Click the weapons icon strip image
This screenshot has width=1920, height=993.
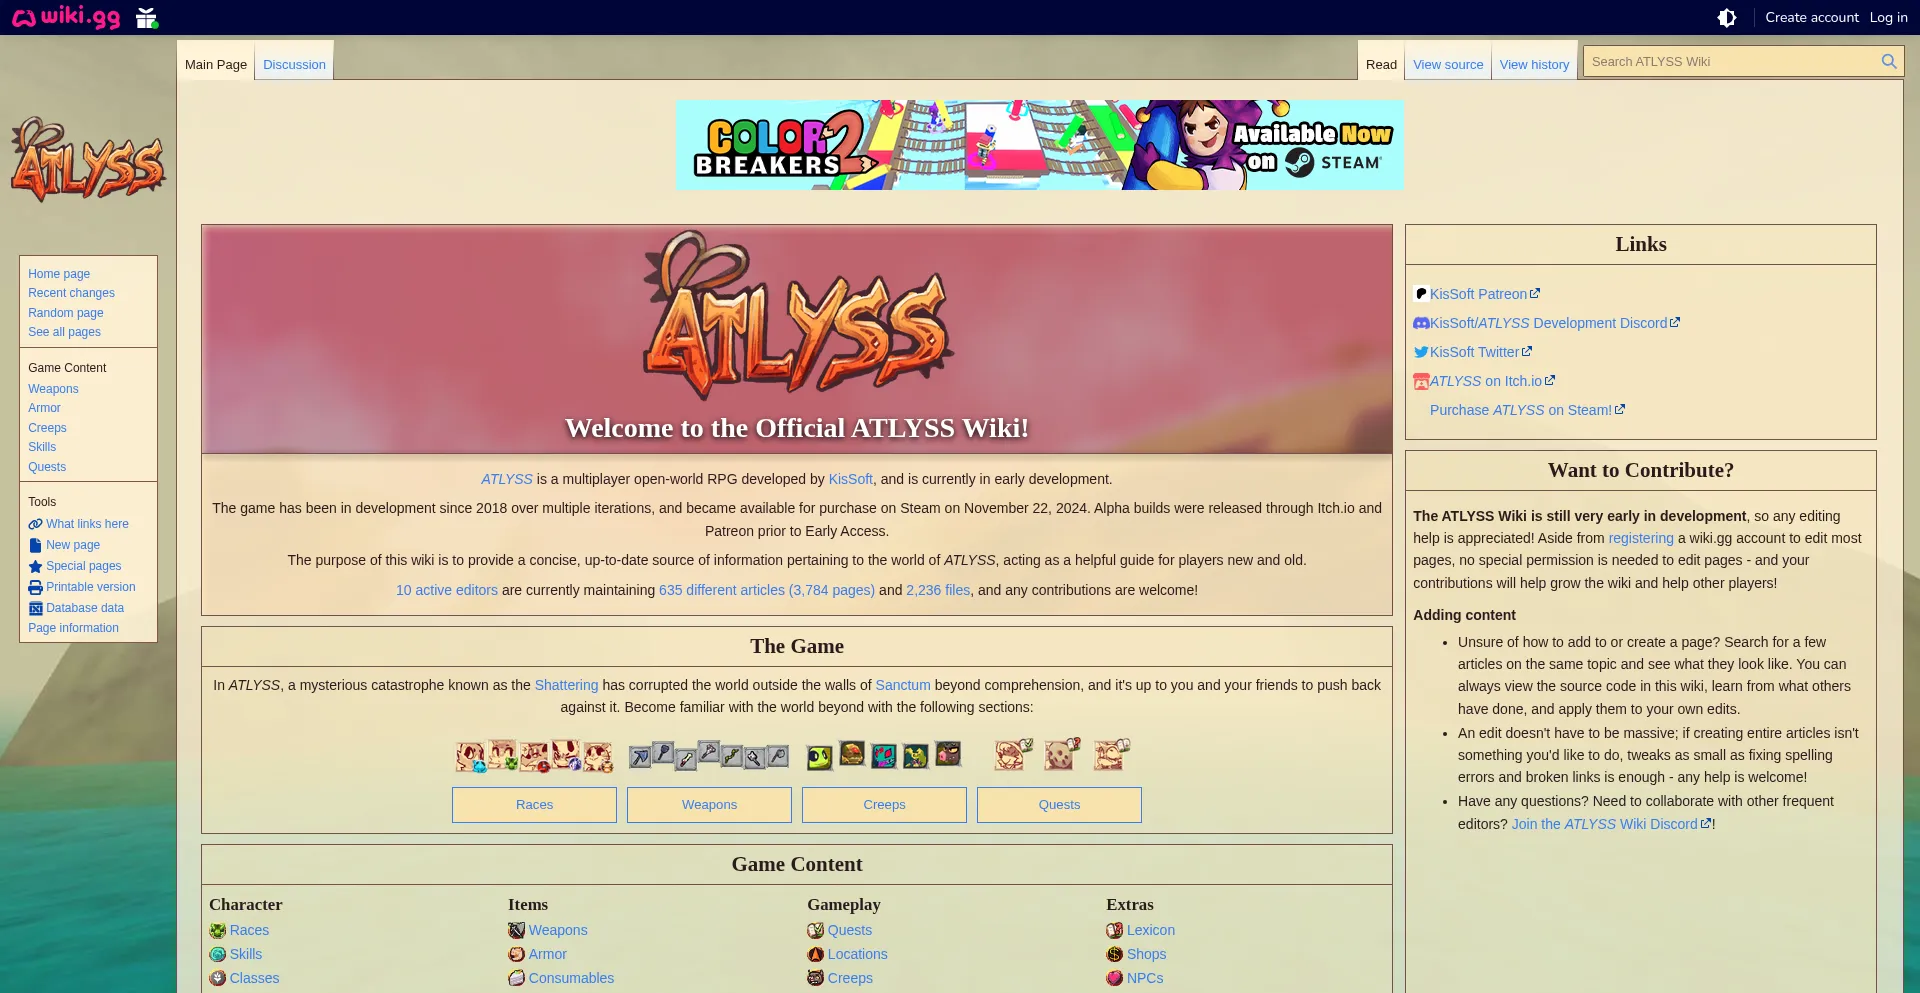click(x=709, y=755)
